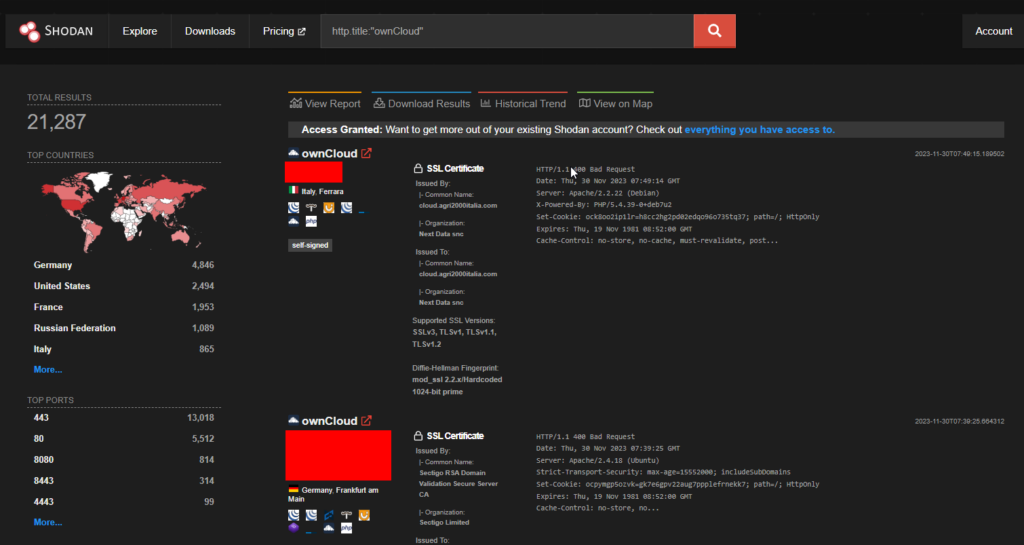
Task: Open the Downloads page
Action: click(x=210, y=31)
